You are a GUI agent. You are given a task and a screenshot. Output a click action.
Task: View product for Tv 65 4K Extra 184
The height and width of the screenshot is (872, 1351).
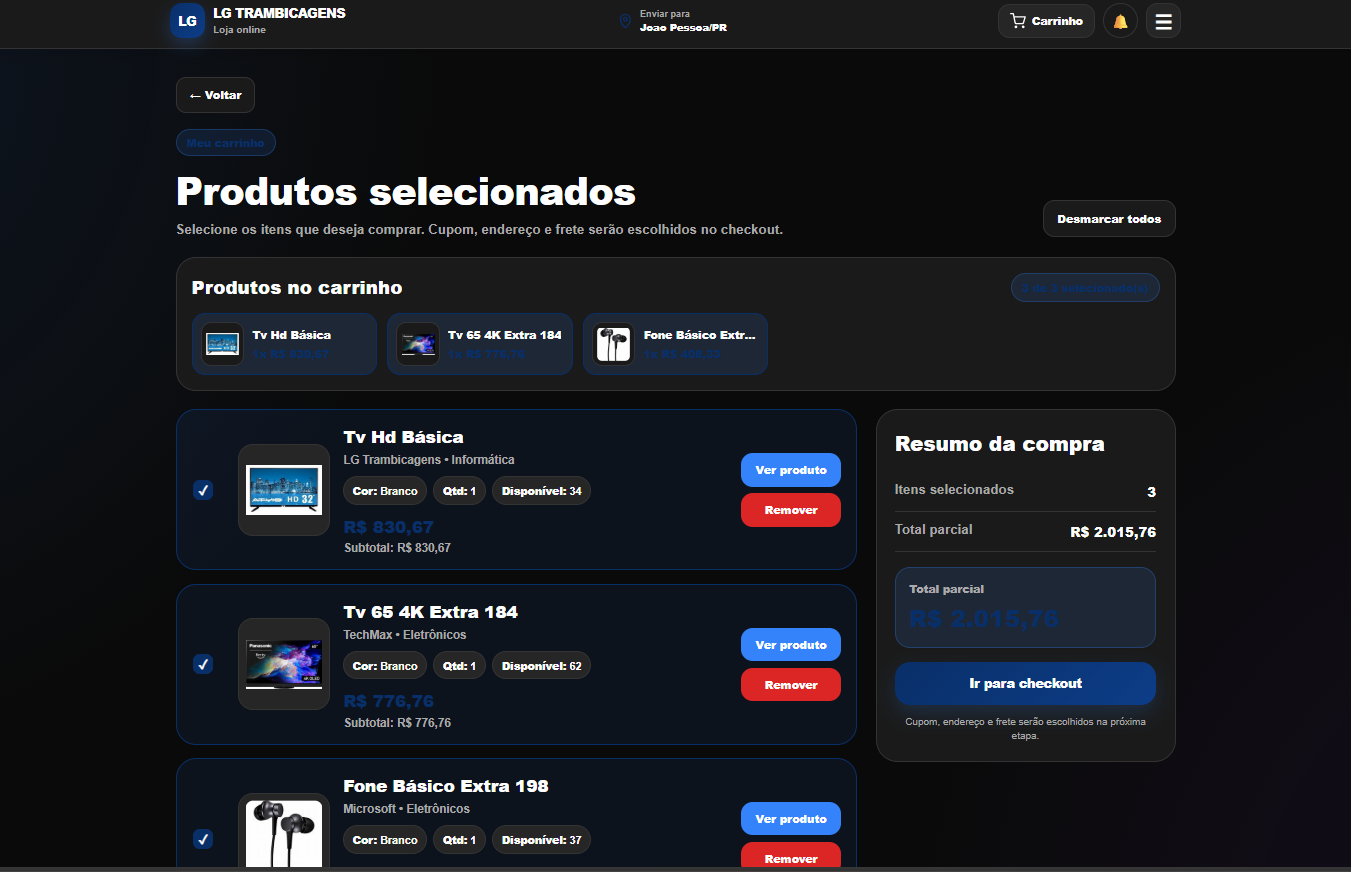point(791,645)
